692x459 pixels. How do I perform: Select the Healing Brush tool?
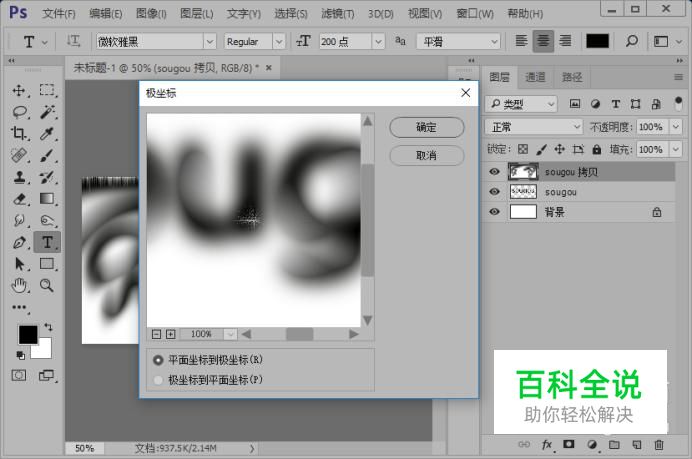tap(19, 155)
